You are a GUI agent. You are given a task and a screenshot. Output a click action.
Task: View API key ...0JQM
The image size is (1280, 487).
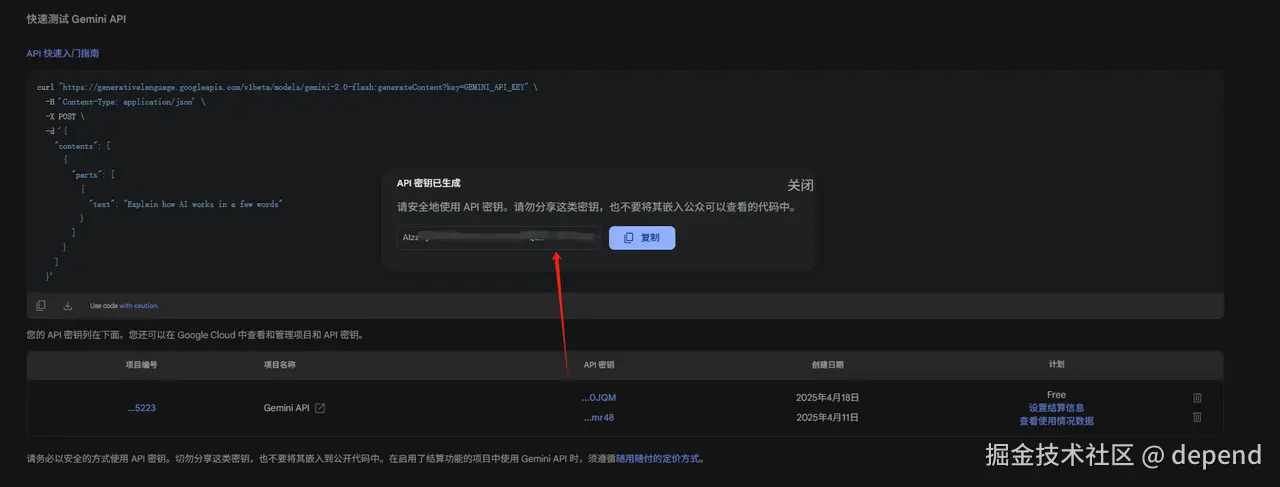click(x=599, y=398)
